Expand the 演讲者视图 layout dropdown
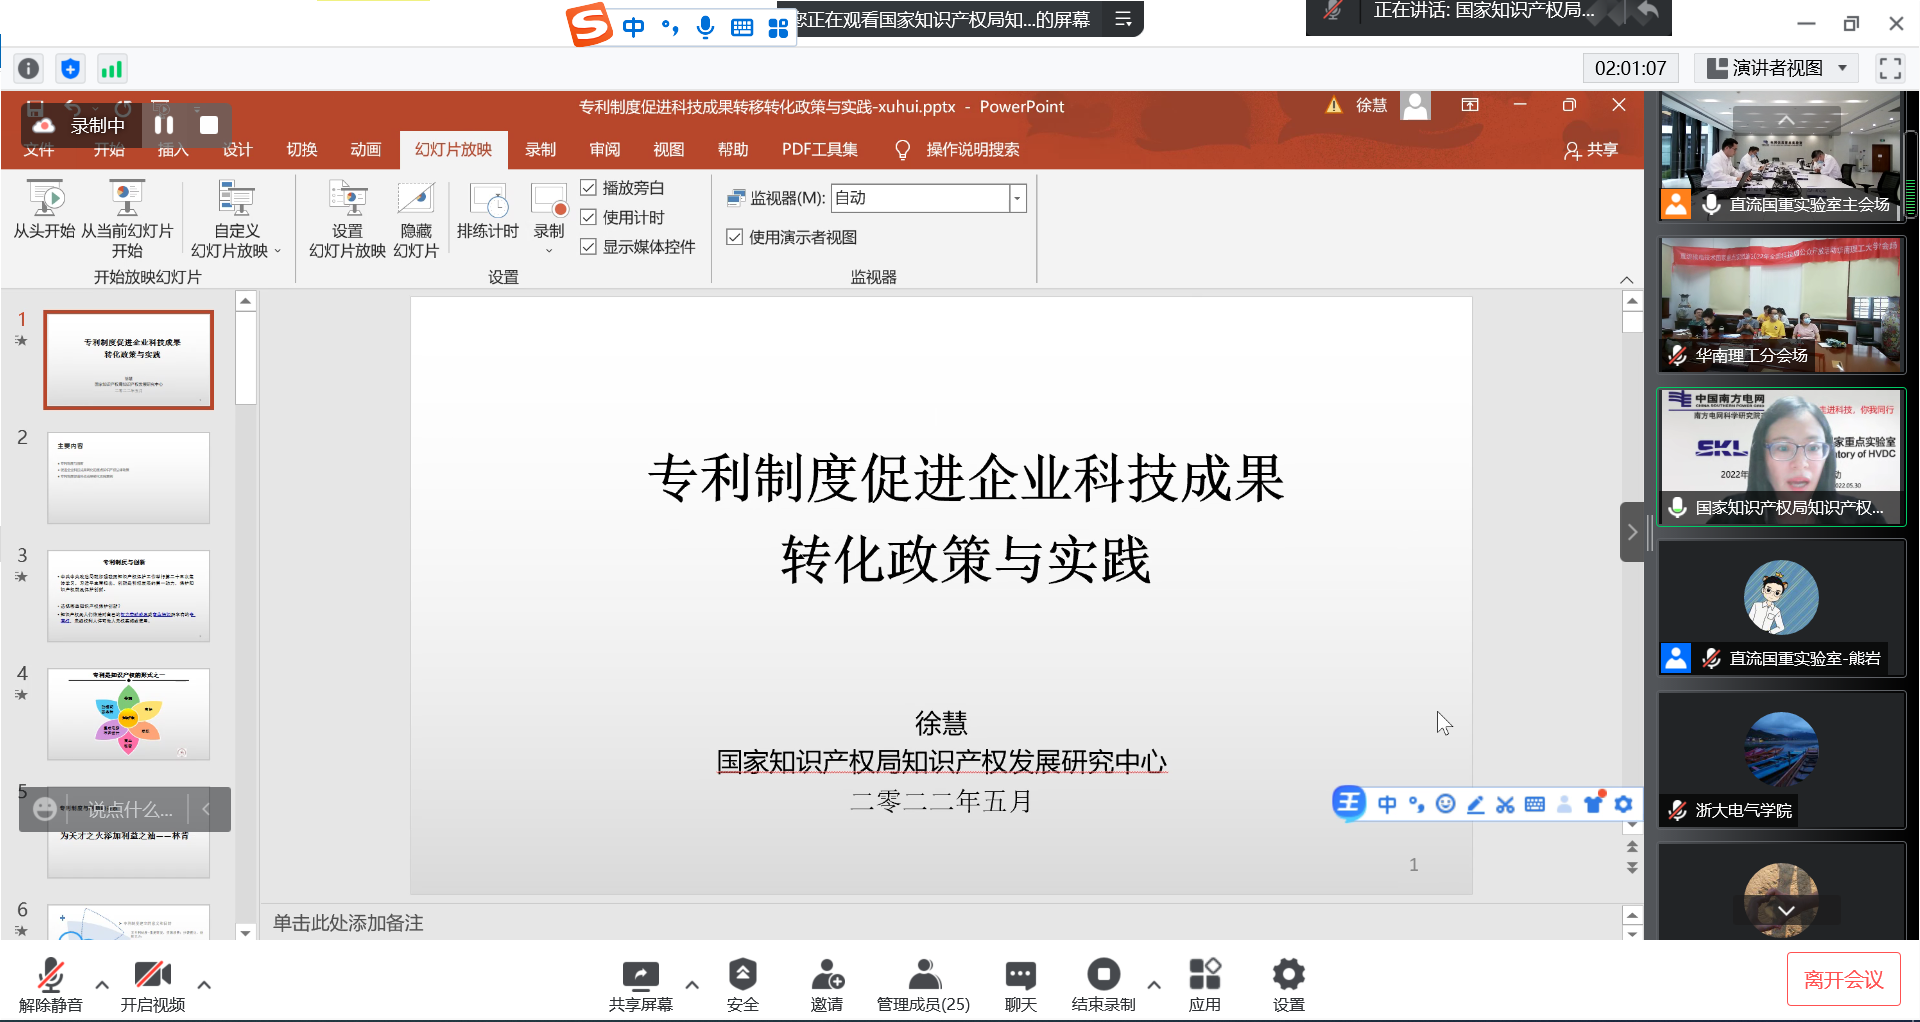 tap(1842, 68)
